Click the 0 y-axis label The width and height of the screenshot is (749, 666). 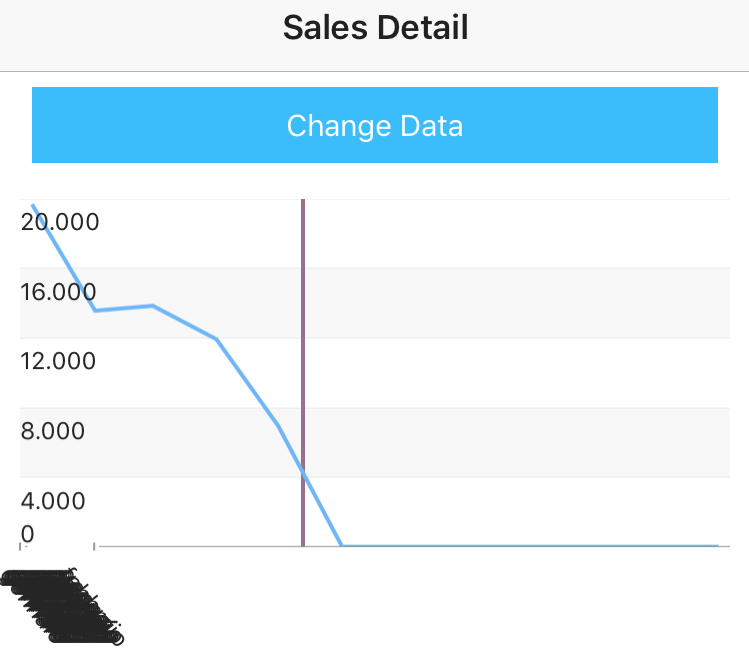pos(28,534)
